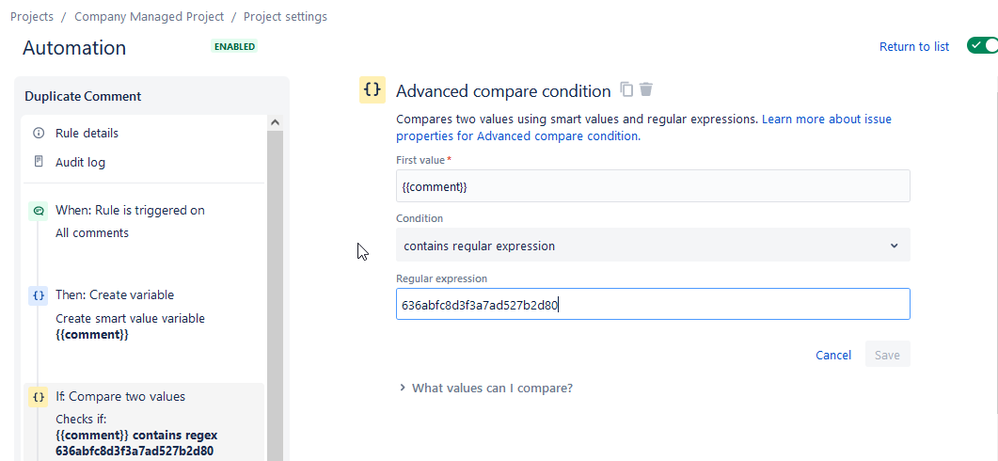Click the large yellow condition braces icon
Screen dimensions: 998x461
click(372, 90)
